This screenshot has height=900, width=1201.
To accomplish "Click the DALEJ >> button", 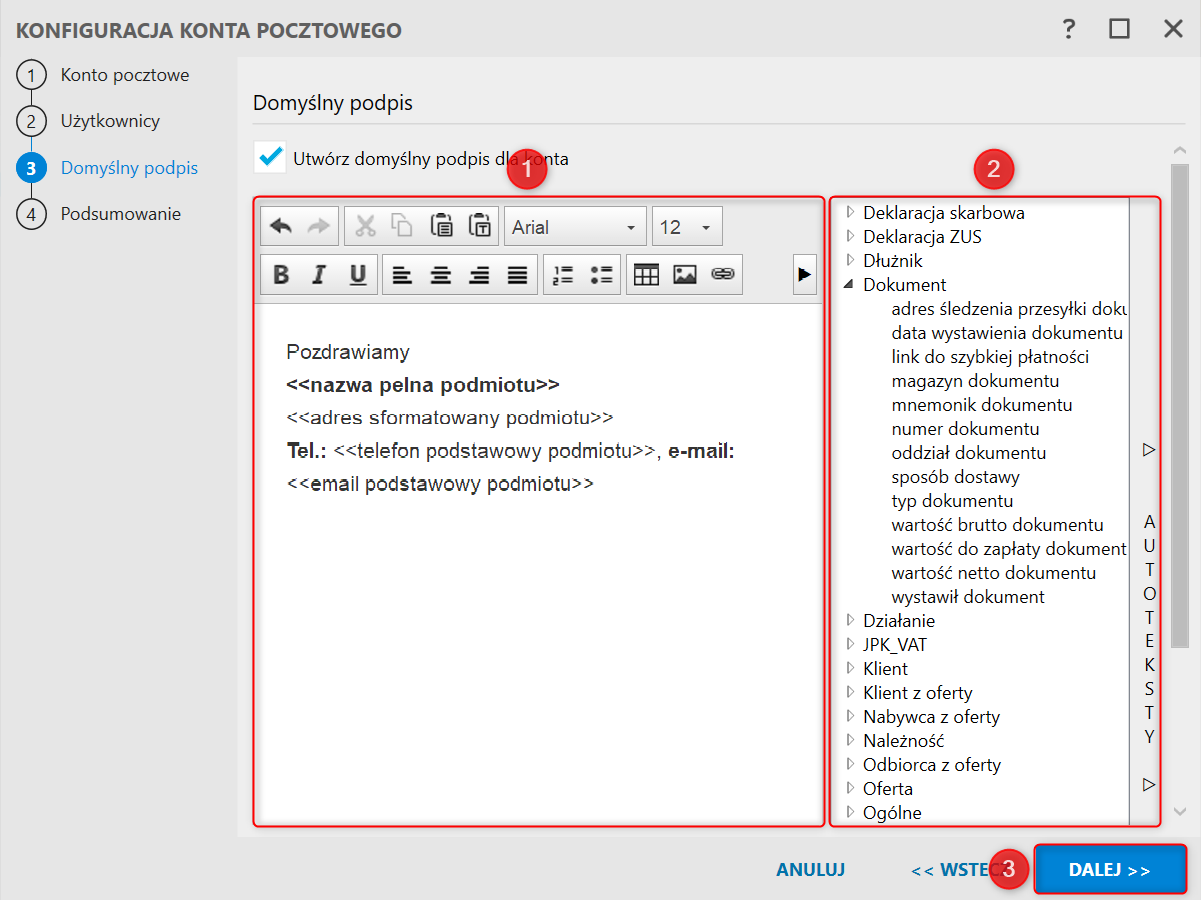I will (1110, 870).
